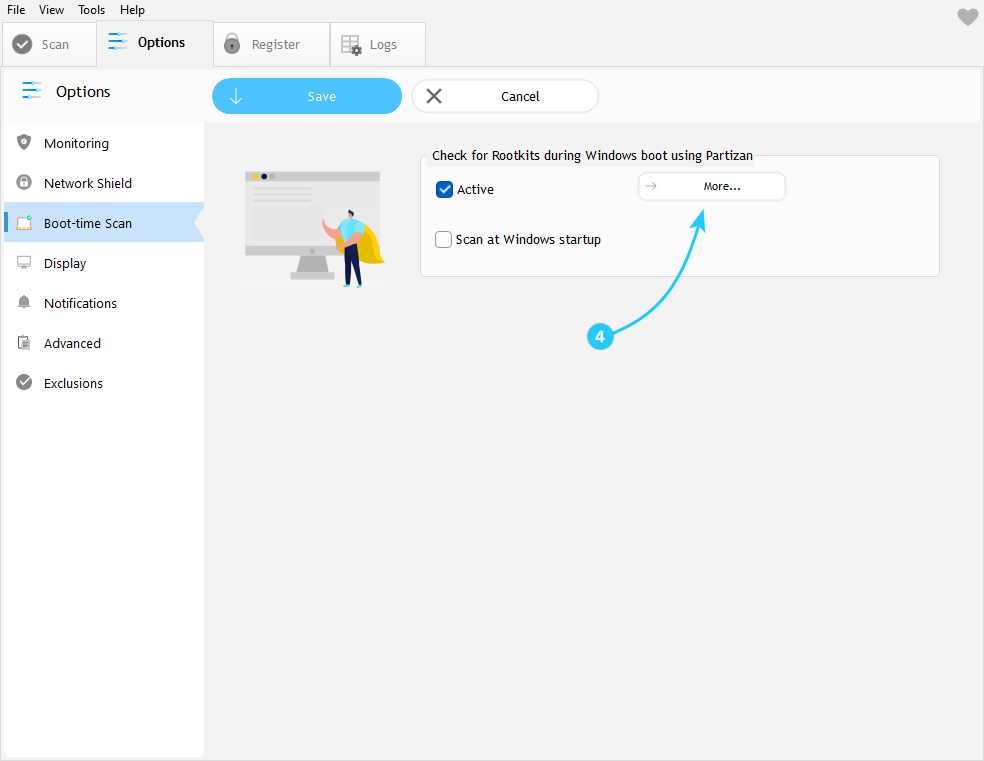Open the File menu
This screenshot has width=984, height=761.
(16, 10)
